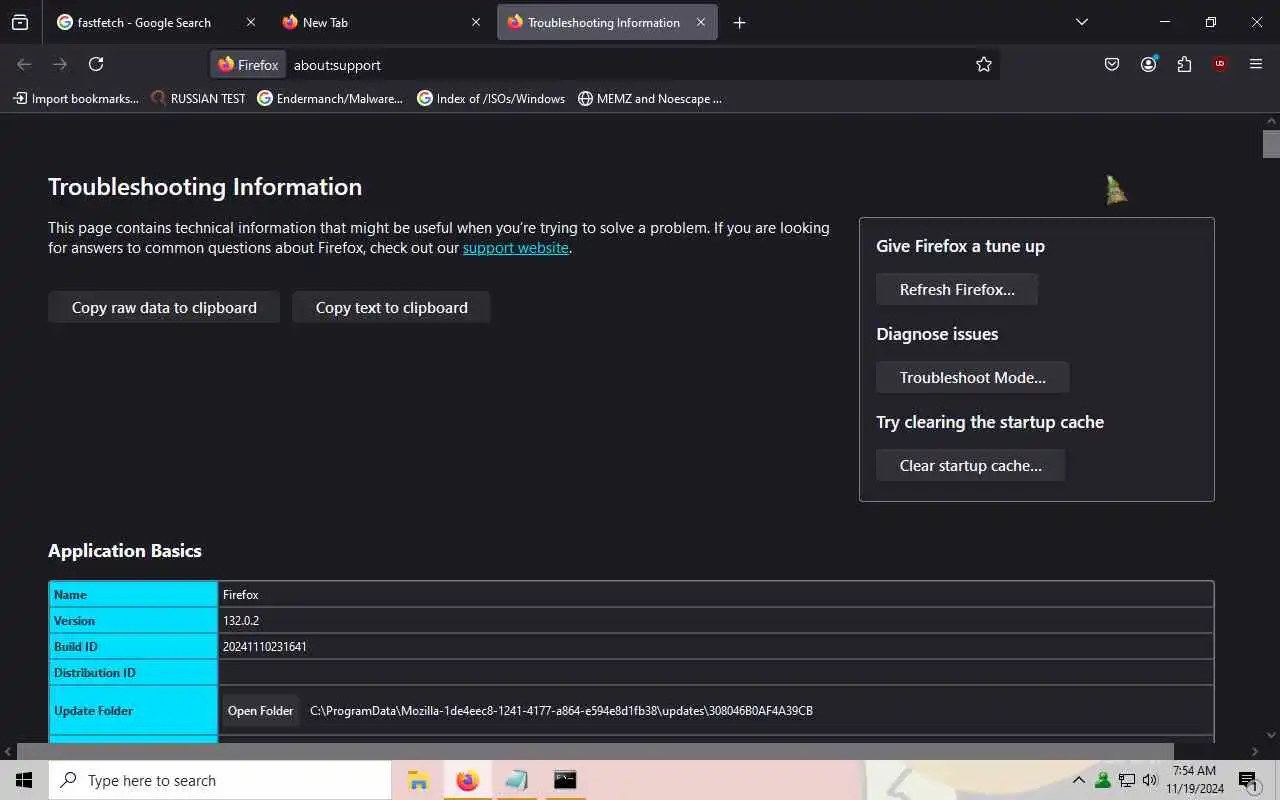Open Firefox account menu
1280x800 pixels.
pos(1148,64)
